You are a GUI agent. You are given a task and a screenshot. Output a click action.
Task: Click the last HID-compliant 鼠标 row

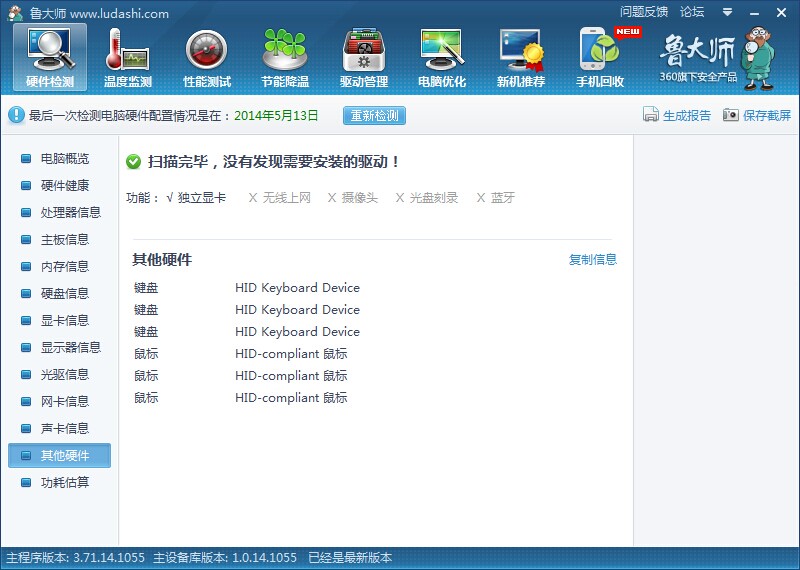241,398
